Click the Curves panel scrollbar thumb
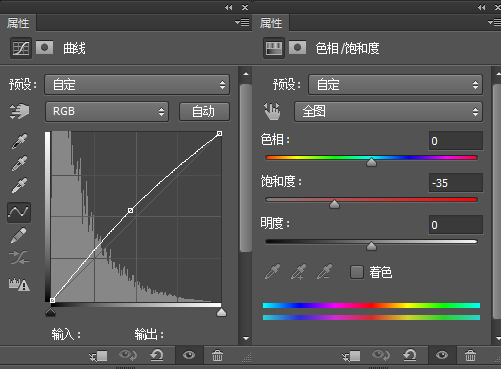The image size is (501, 369). pyautogui.click(x=246, y=168)
